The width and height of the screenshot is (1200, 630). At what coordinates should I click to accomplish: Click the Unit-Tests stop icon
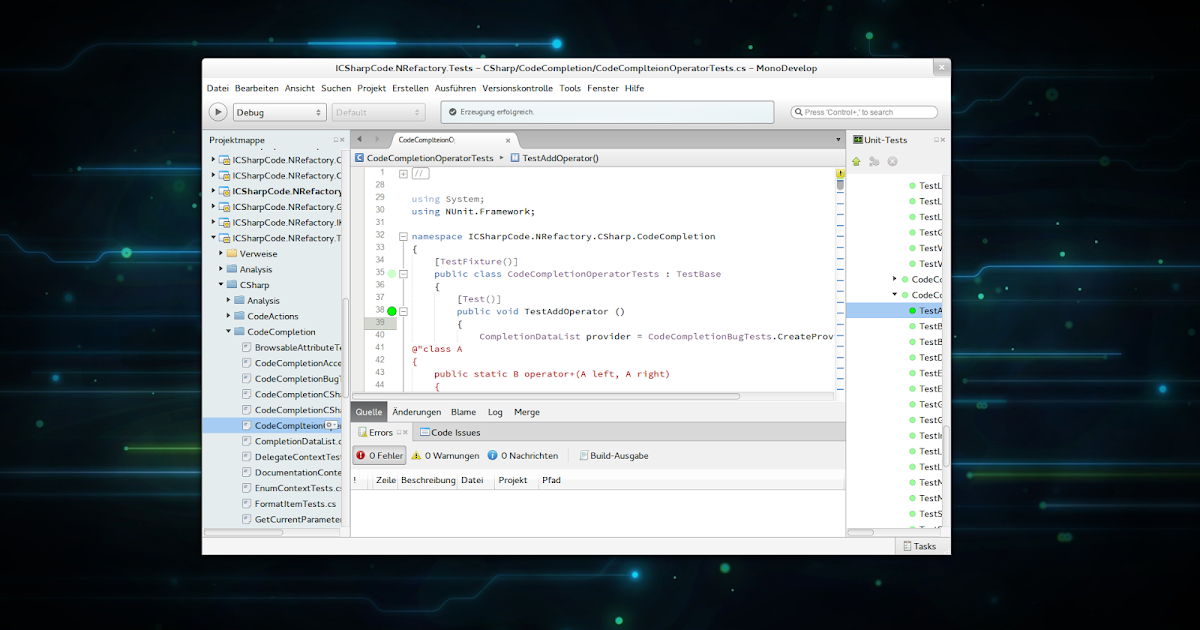click(892, 161)
